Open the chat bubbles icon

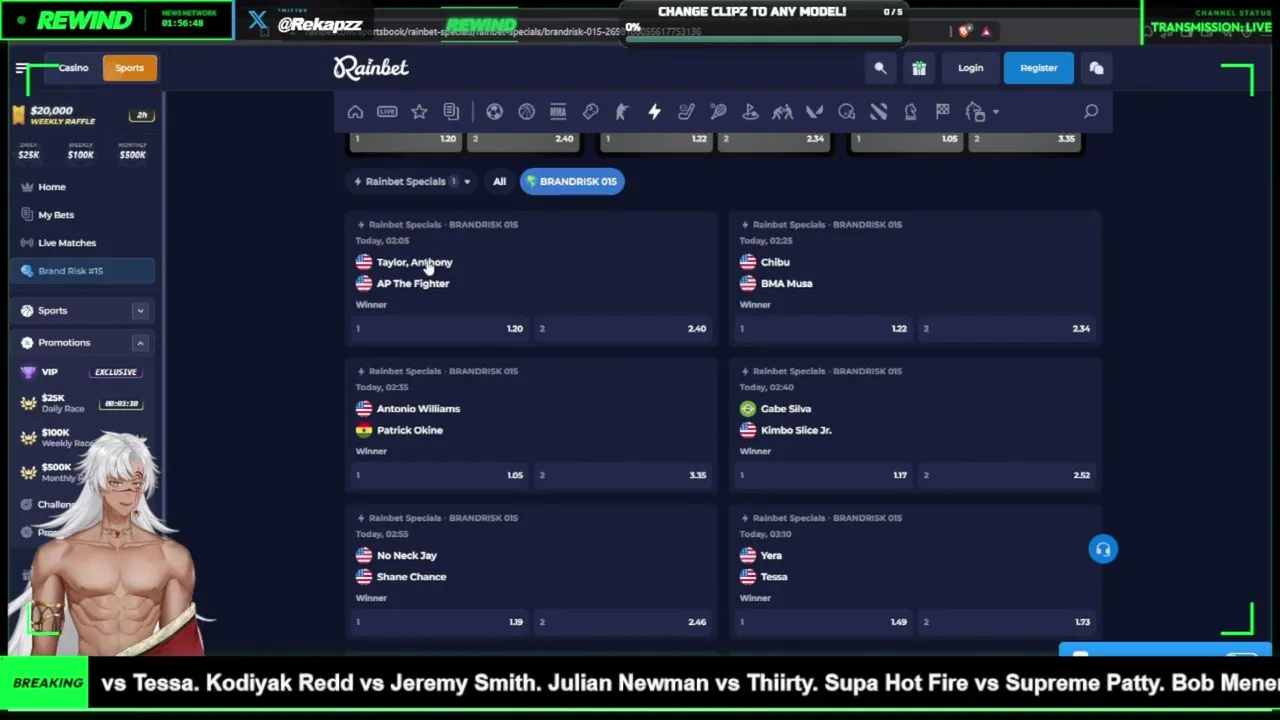click(1096, 68)
